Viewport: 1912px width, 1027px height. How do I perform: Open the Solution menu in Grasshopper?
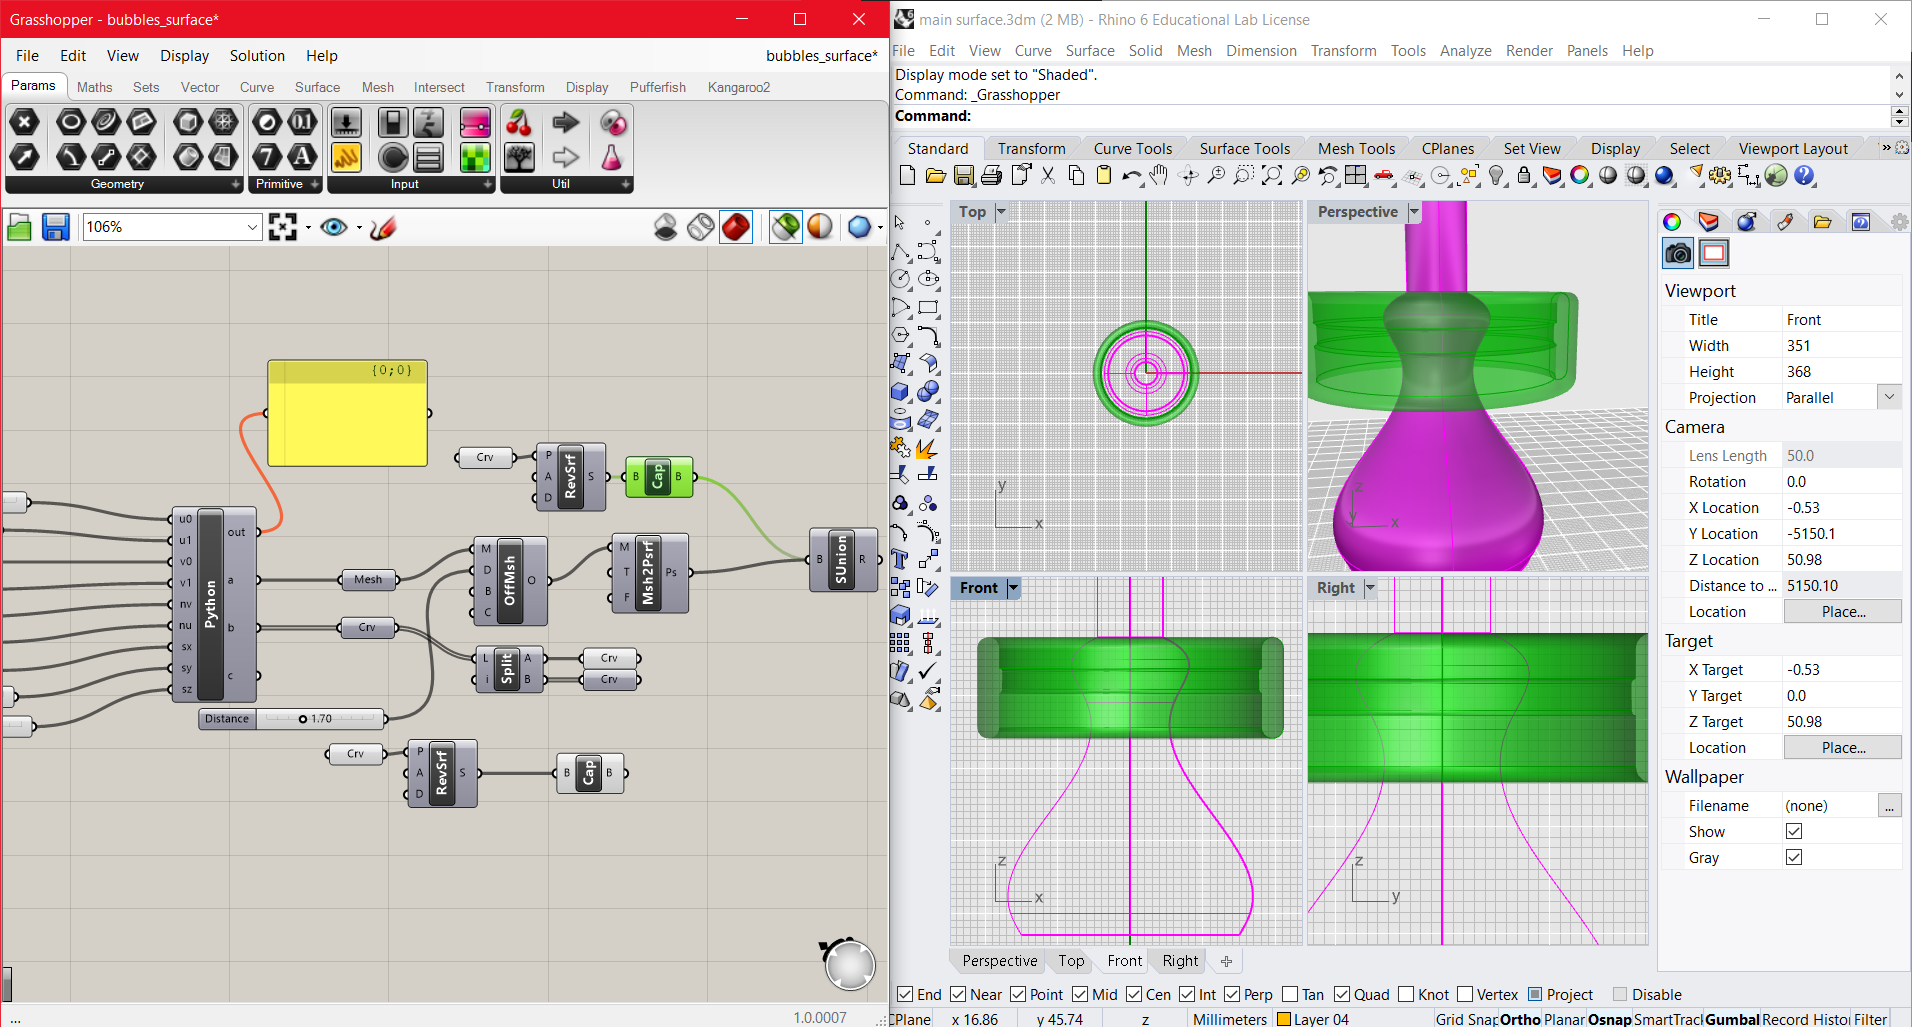coord(257,56)
